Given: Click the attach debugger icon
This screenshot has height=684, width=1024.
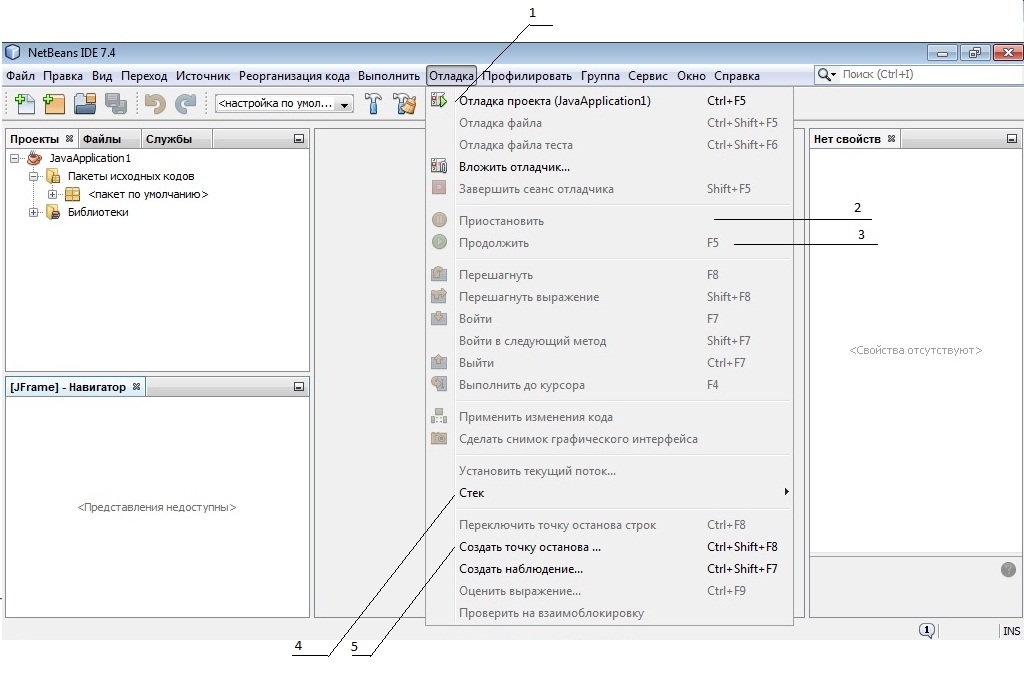Looking at the screenshot, I should [x=439, y=166].
